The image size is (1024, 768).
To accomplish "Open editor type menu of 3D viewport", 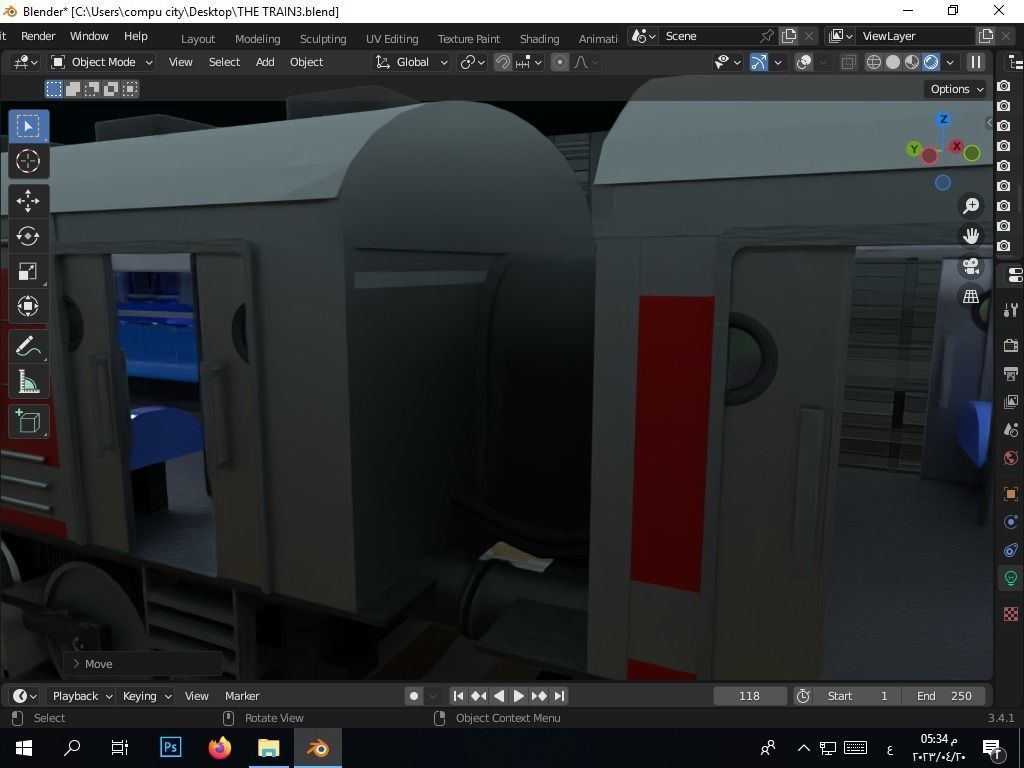I will [x=25, y=62].
